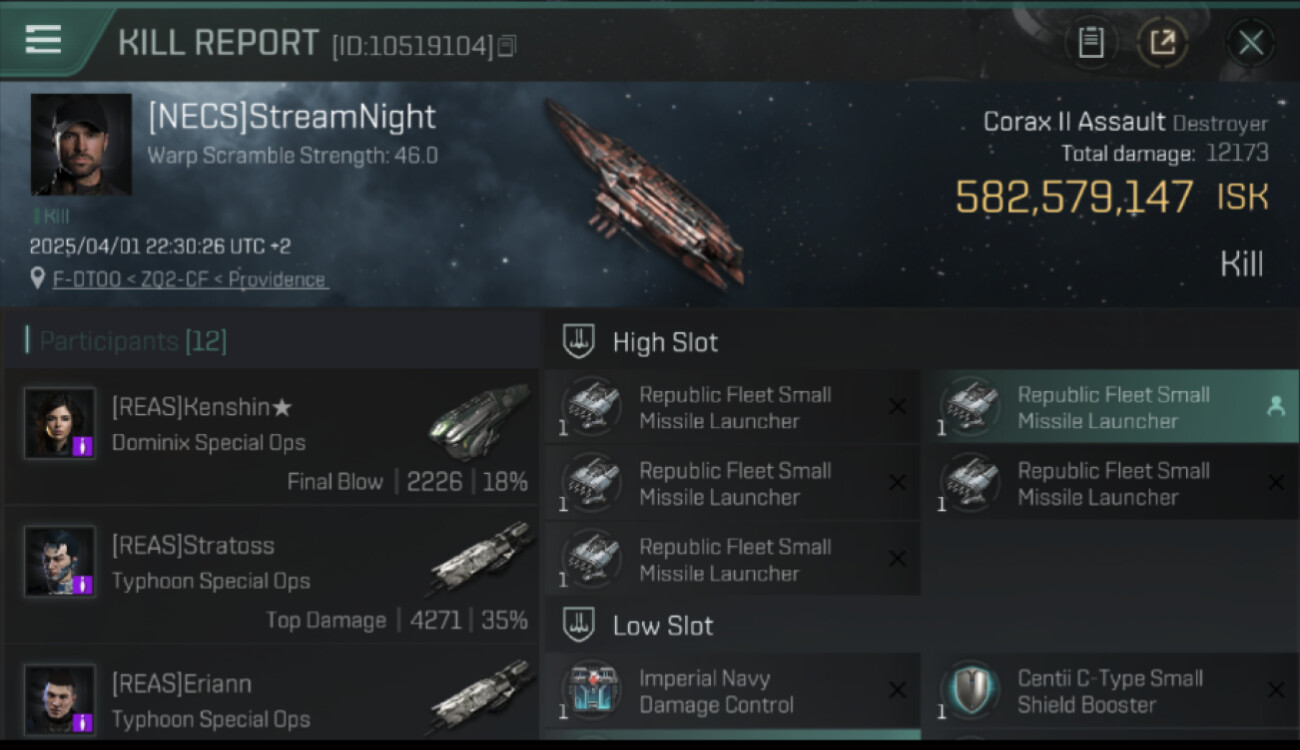Open Kenshin's participant portrait
Viewport: 1300px width, 750px height.
(60, 423)
